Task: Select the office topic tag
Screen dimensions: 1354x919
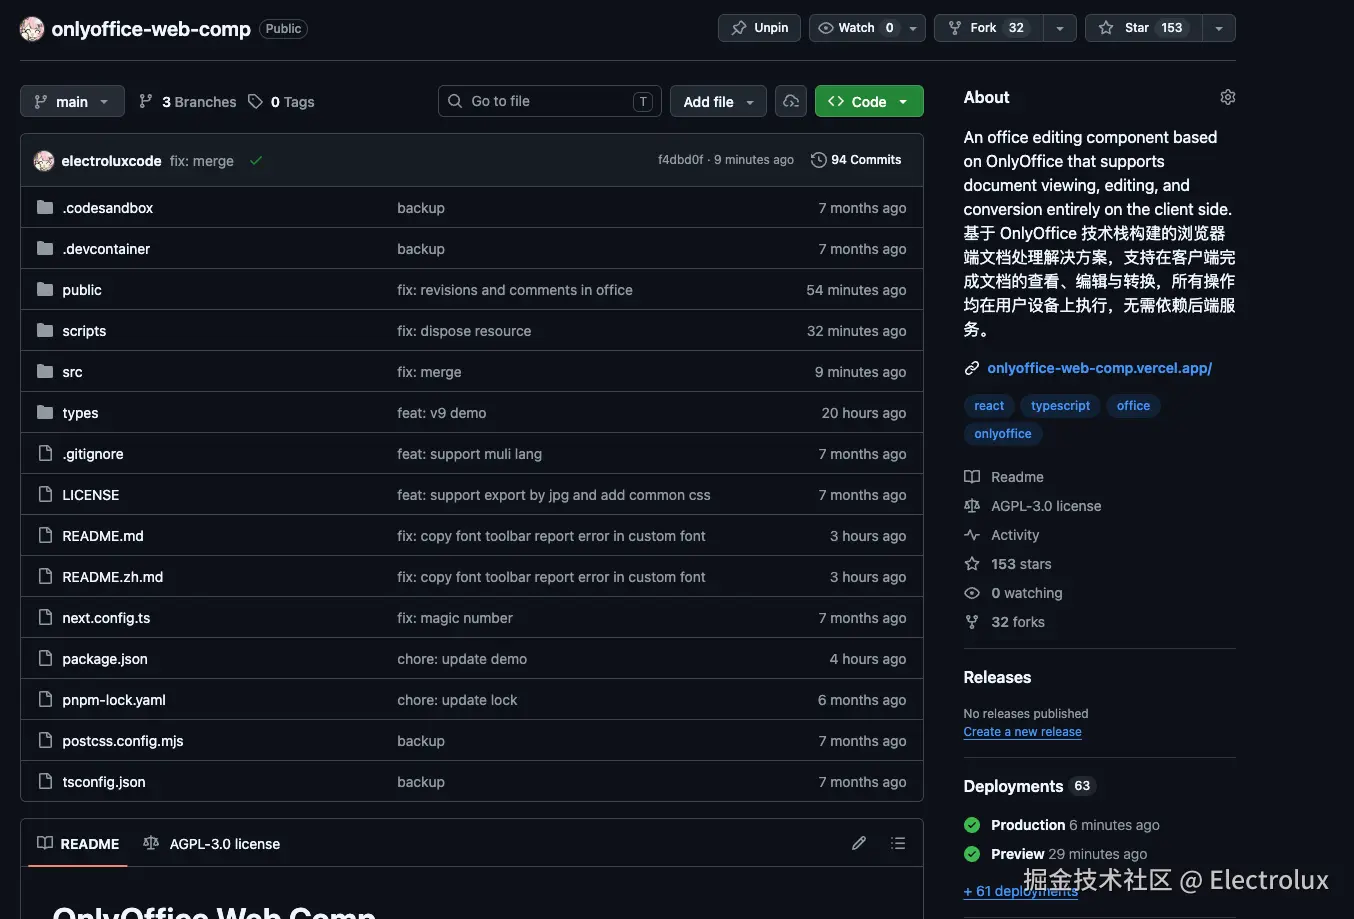Action: [x=1133, y=405]
